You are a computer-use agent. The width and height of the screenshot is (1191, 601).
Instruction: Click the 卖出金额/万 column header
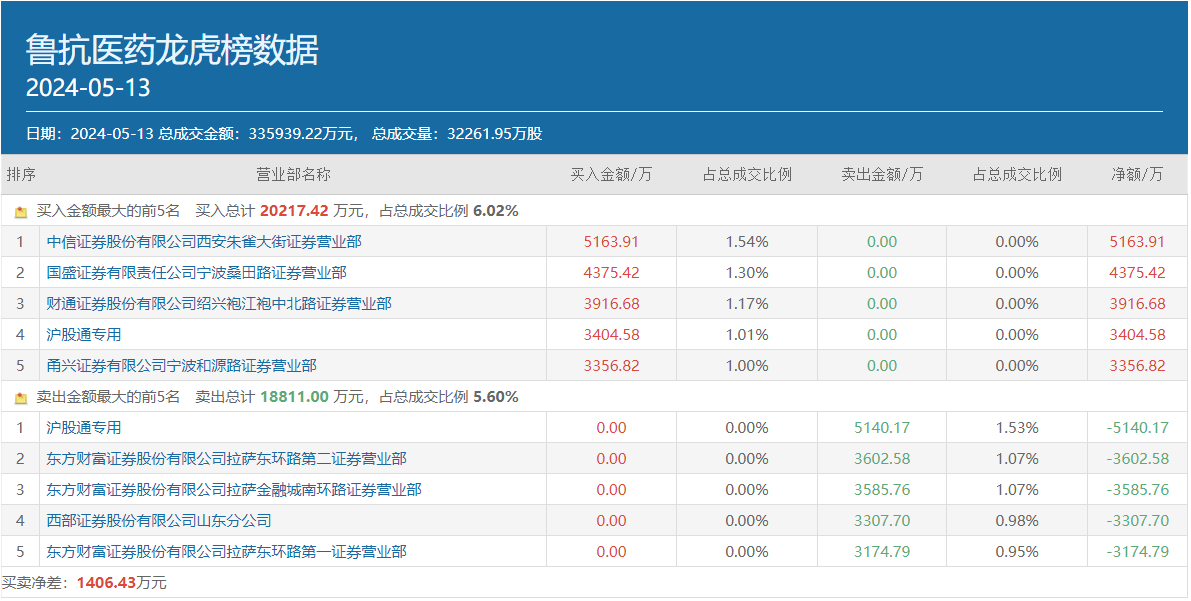tap(882, 175)
